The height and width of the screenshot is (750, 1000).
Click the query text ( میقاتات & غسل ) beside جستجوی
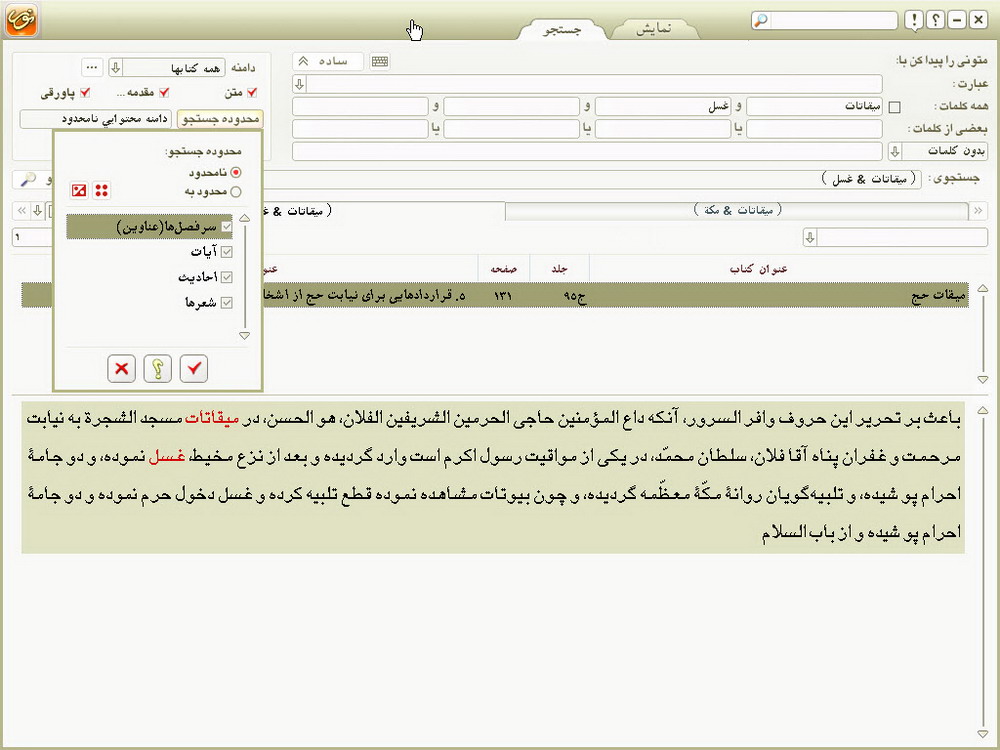(x=871, y=179)
